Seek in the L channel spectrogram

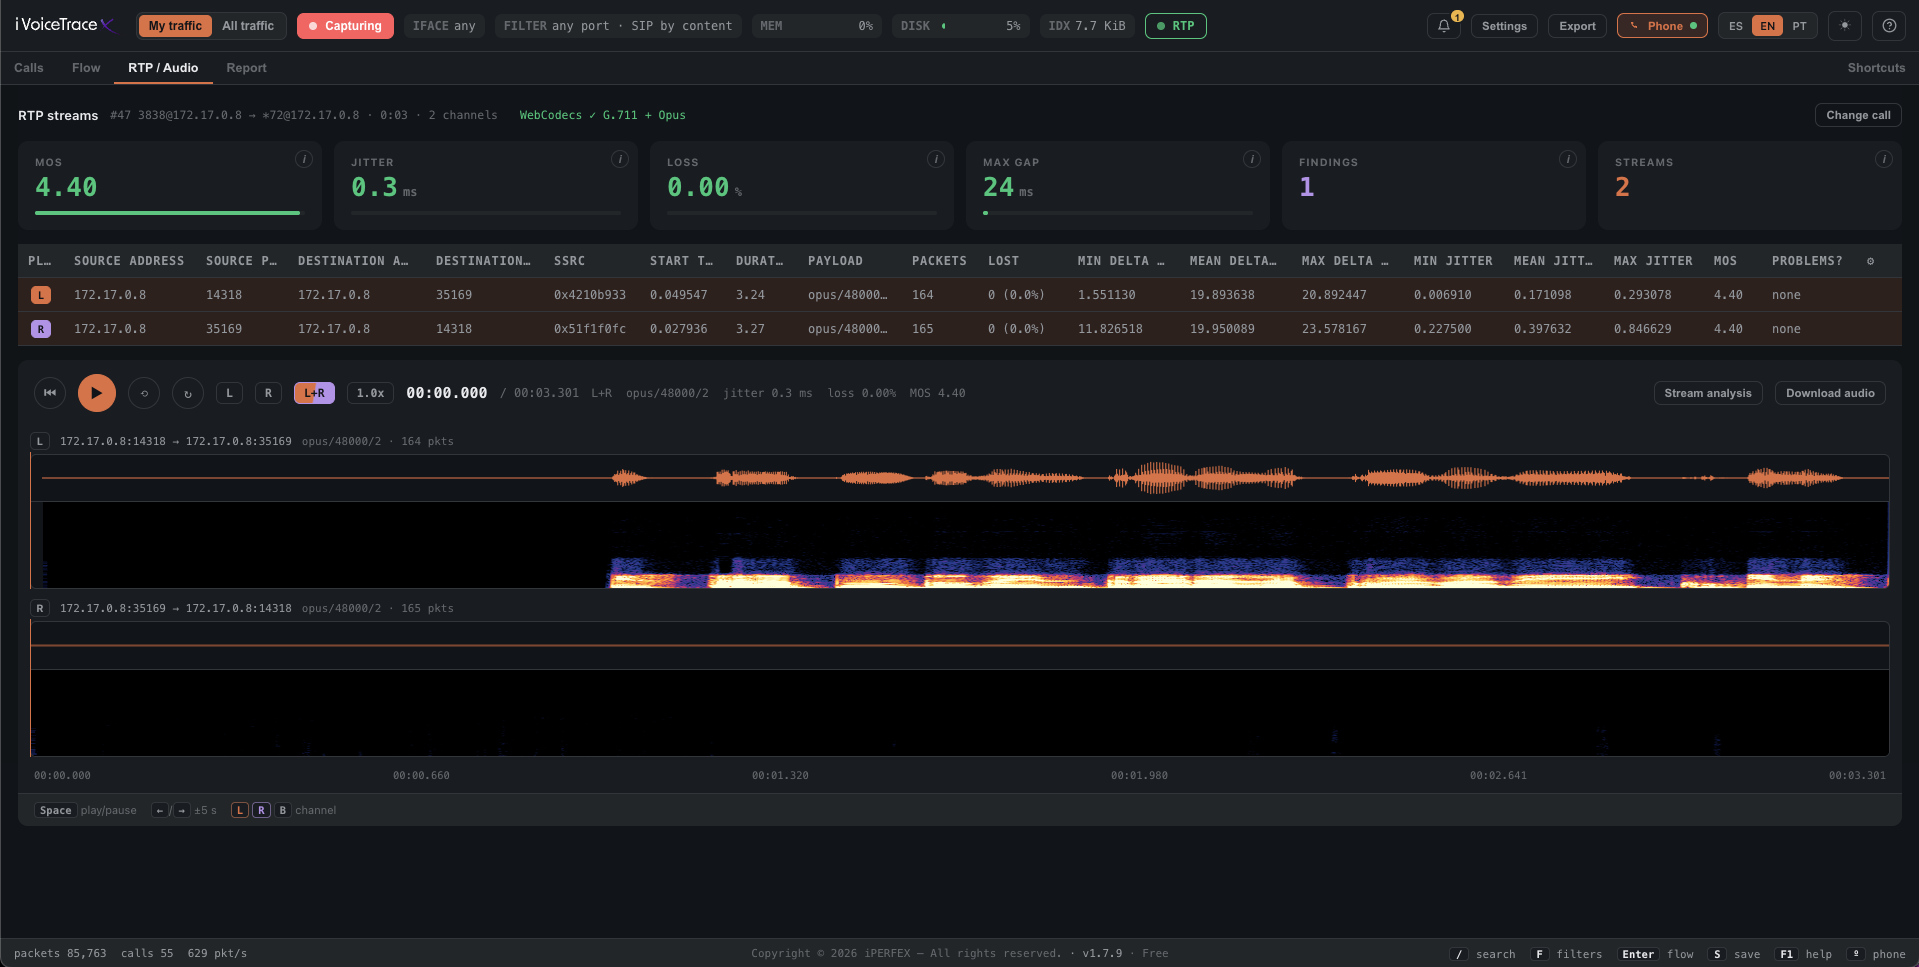tap(960, 545)
